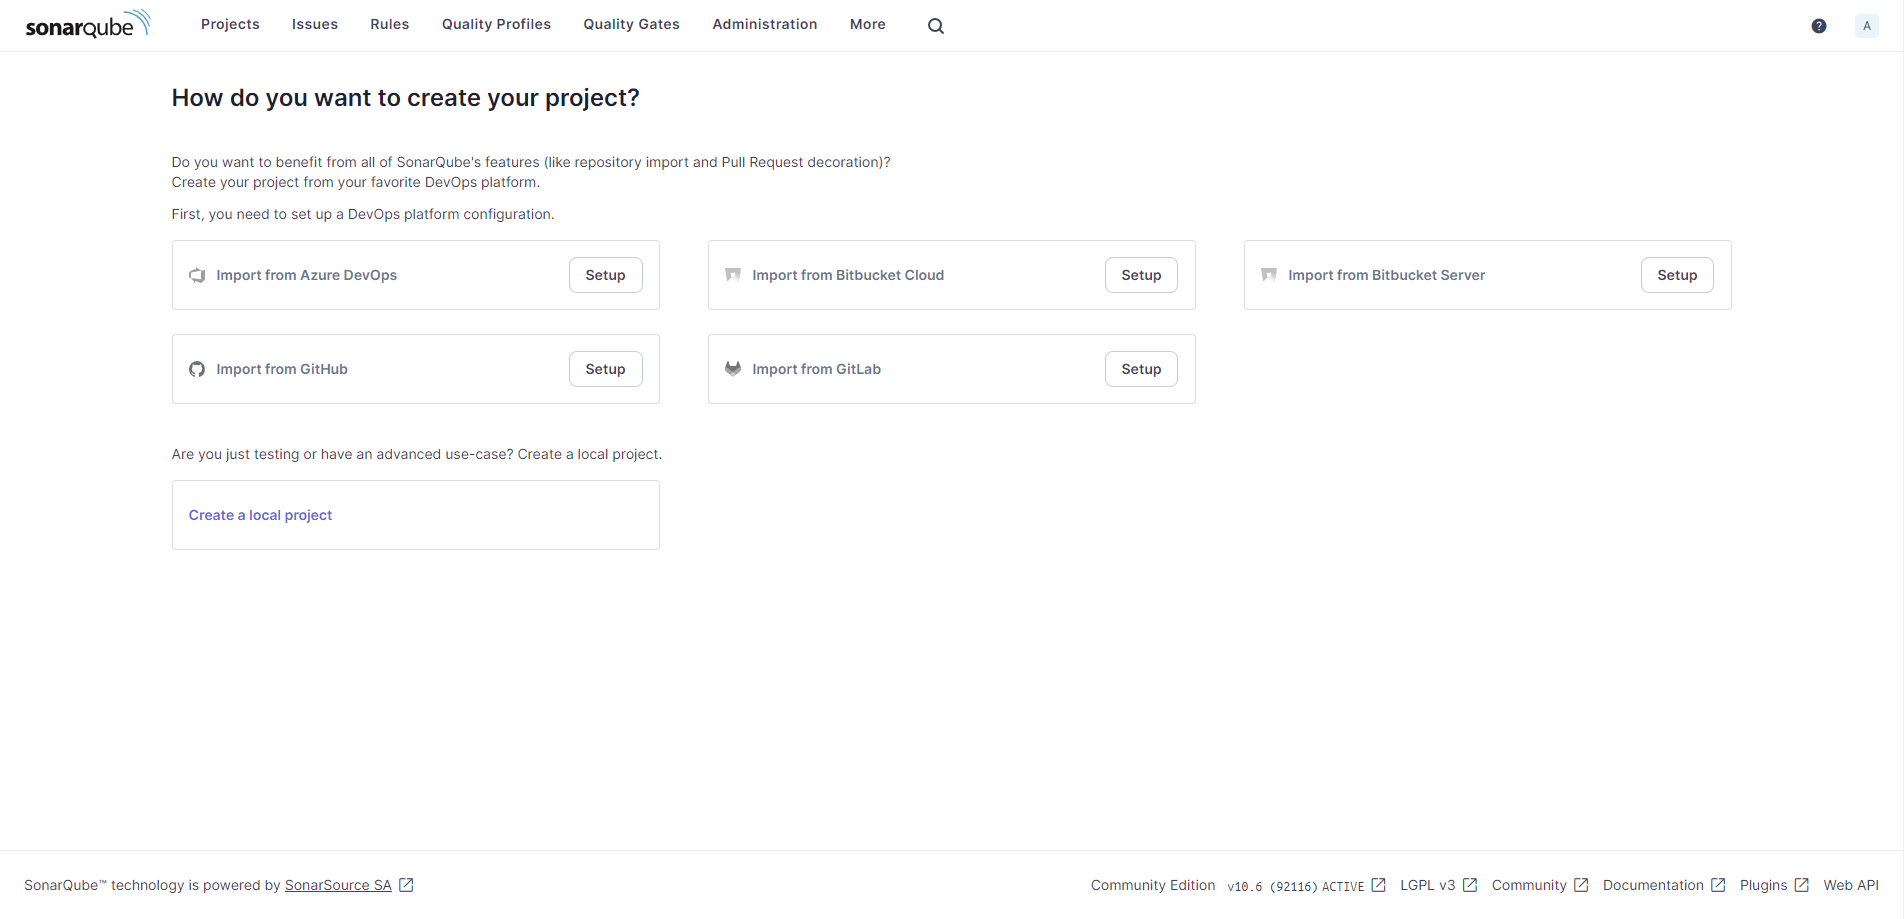Click the external link icon next to Documentation
Screen dimensions: 1904x919
pos(1721,884)
